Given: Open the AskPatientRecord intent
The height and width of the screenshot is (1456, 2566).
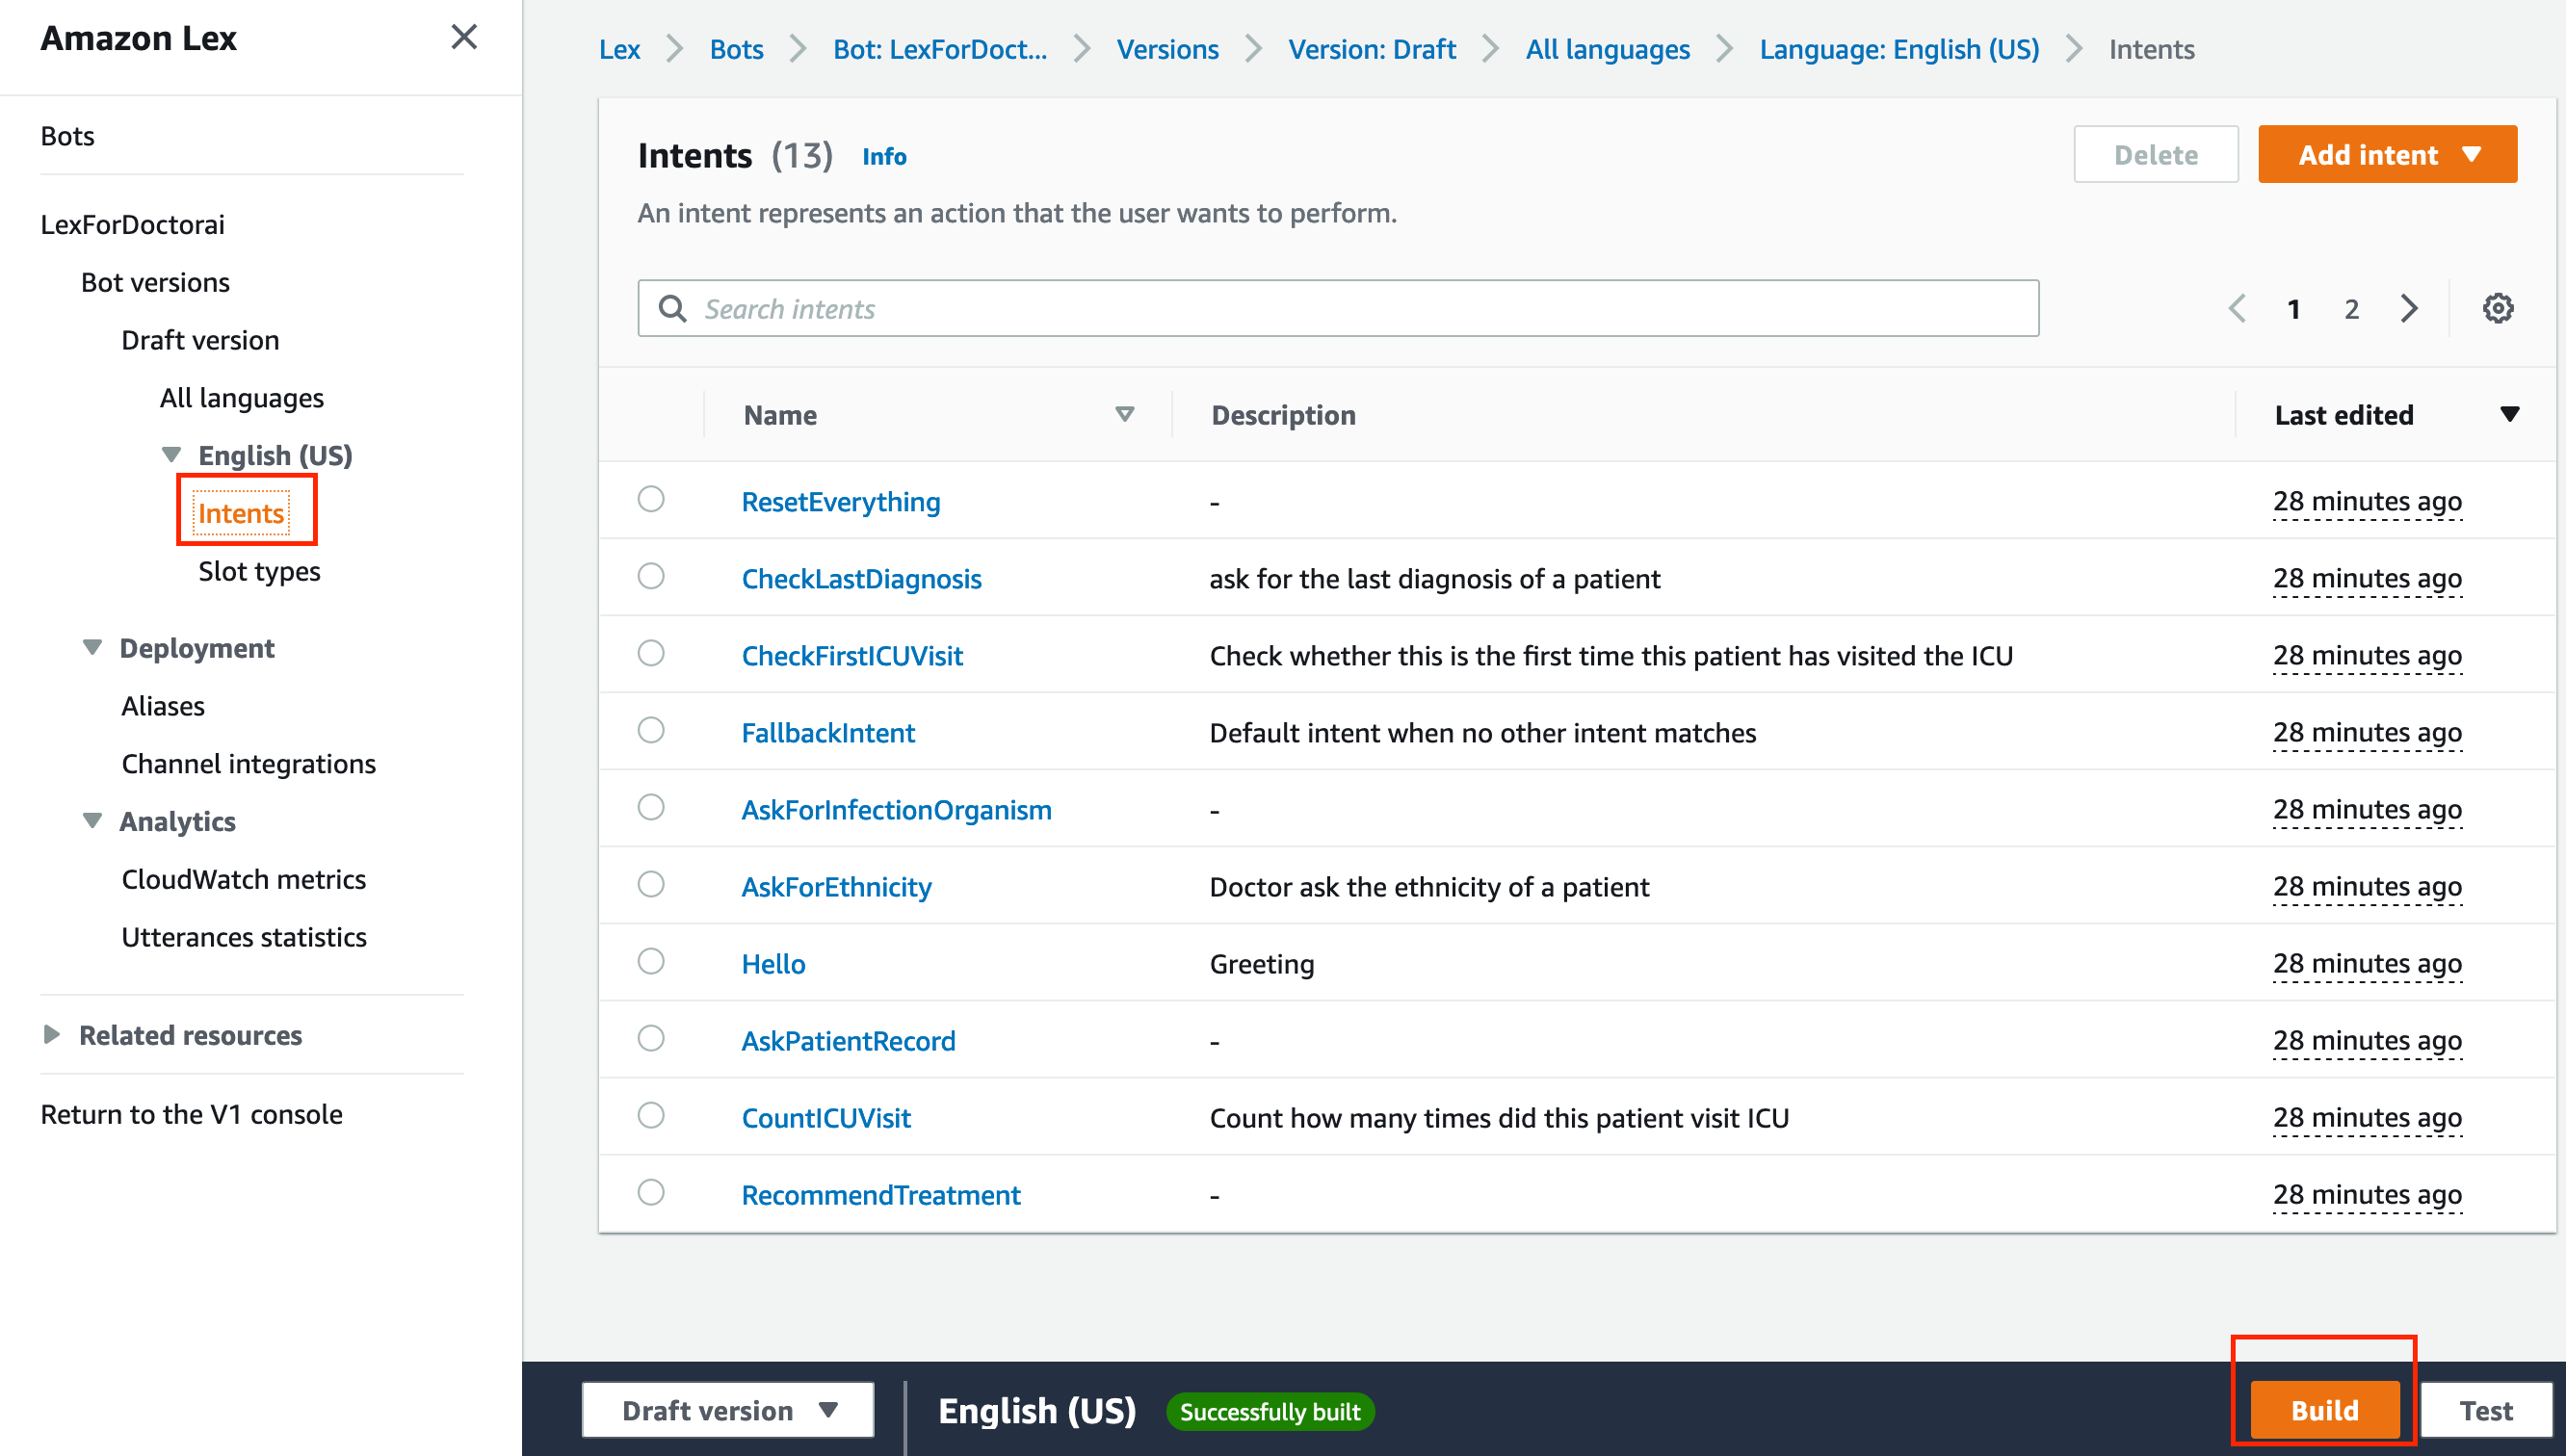Looking at the screenshot, I should [848, 1040].
